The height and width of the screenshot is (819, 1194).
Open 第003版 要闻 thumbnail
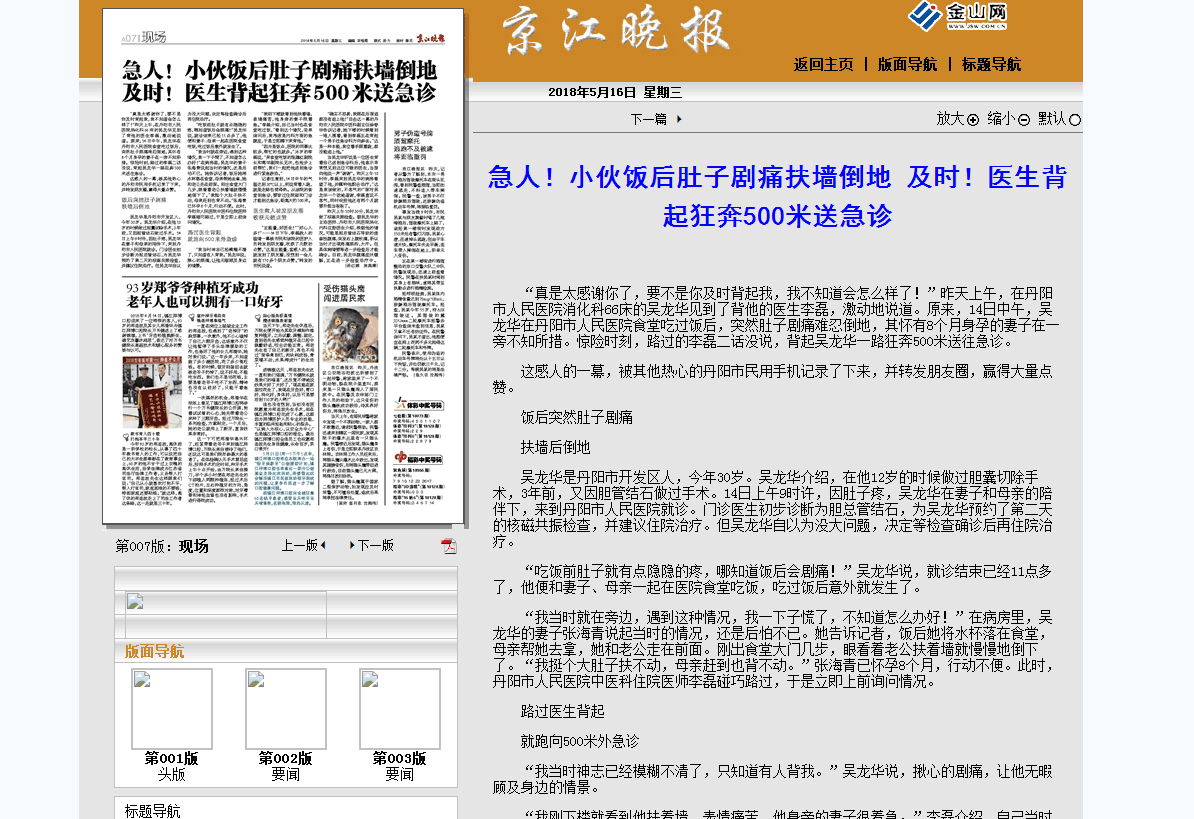pos(399,709)
